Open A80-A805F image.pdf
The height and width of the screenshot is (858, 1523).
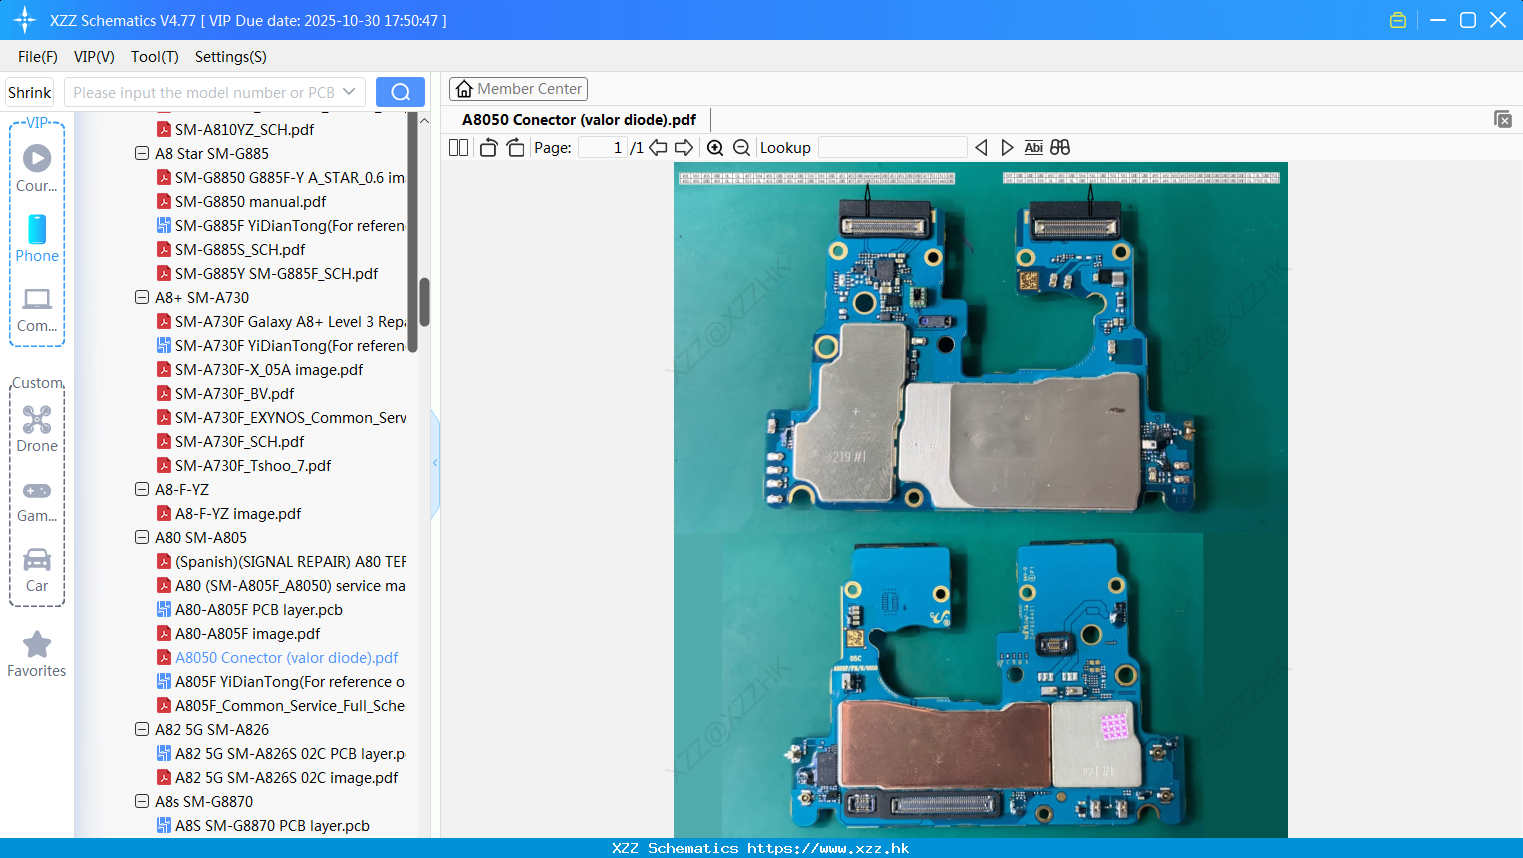pyautogui.click(x=248, y=634)
